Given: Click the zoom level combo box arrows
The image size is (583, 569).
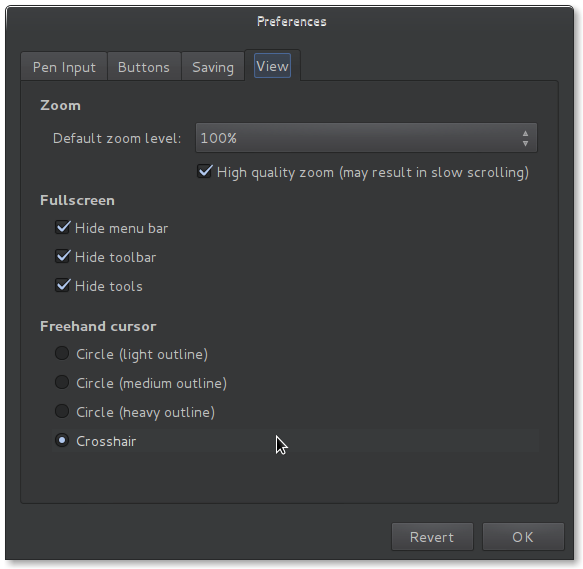Looking at the screenshot, I should [x=525, y=138].
